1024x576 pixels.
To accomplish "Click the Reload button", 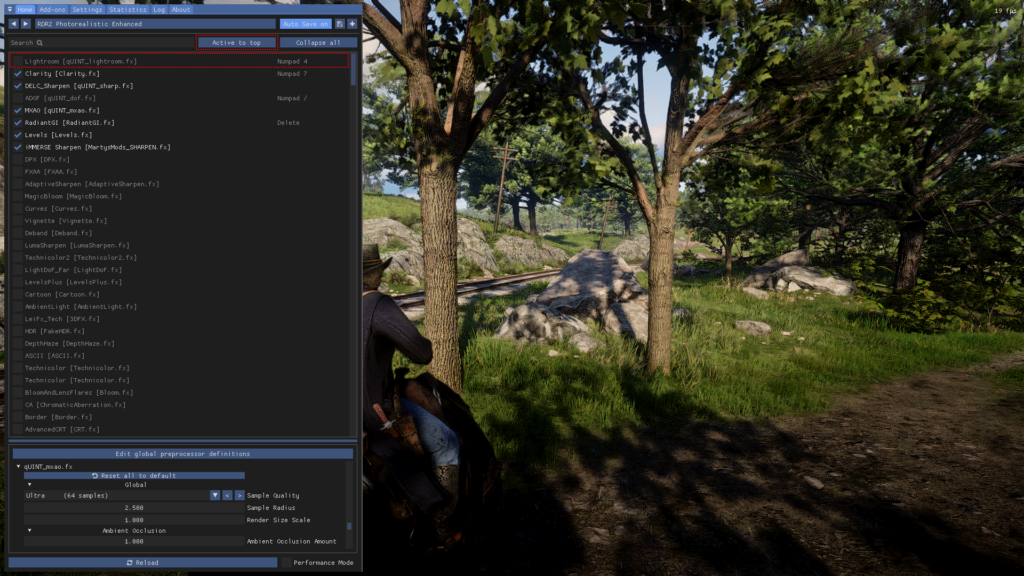I will (142, 563).
